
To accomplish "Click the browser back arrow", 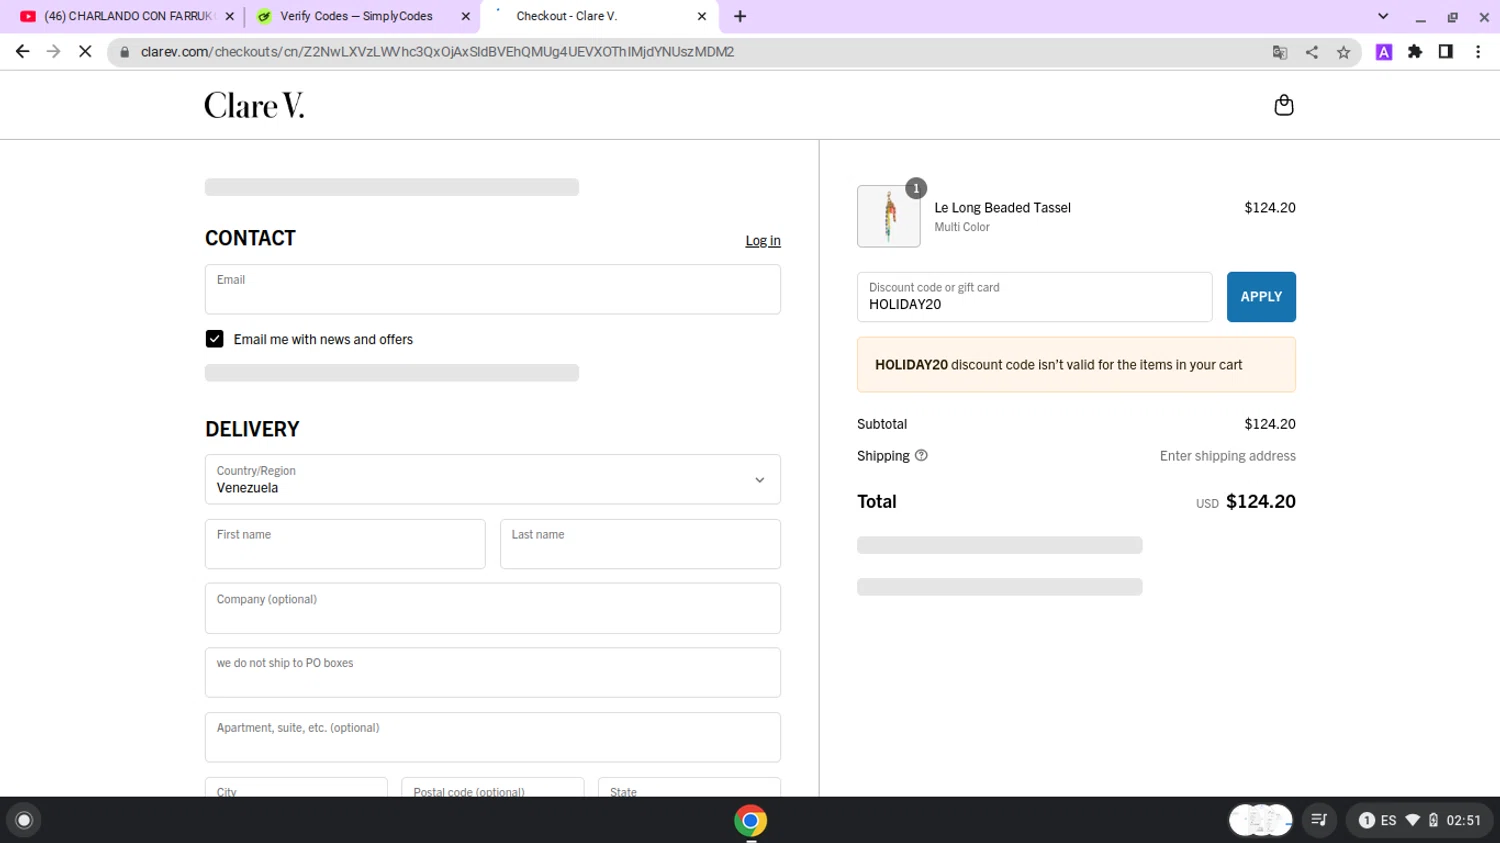I will 22,52.
